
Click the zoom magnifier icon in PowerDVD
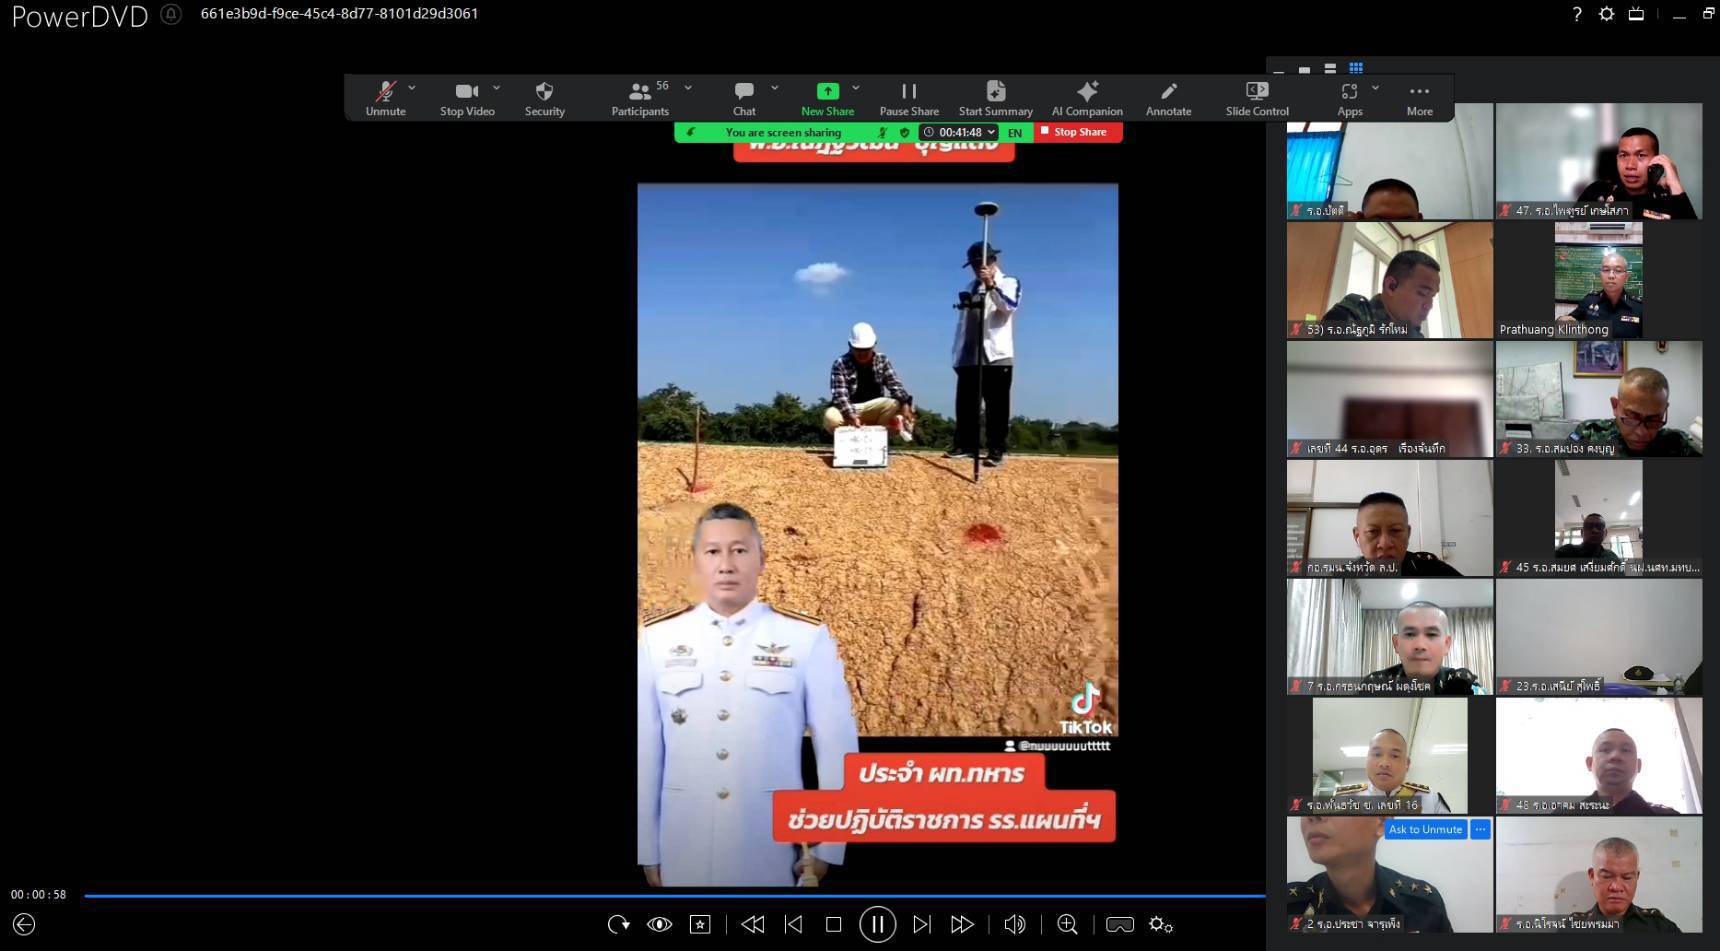(x=1067, y=925)
